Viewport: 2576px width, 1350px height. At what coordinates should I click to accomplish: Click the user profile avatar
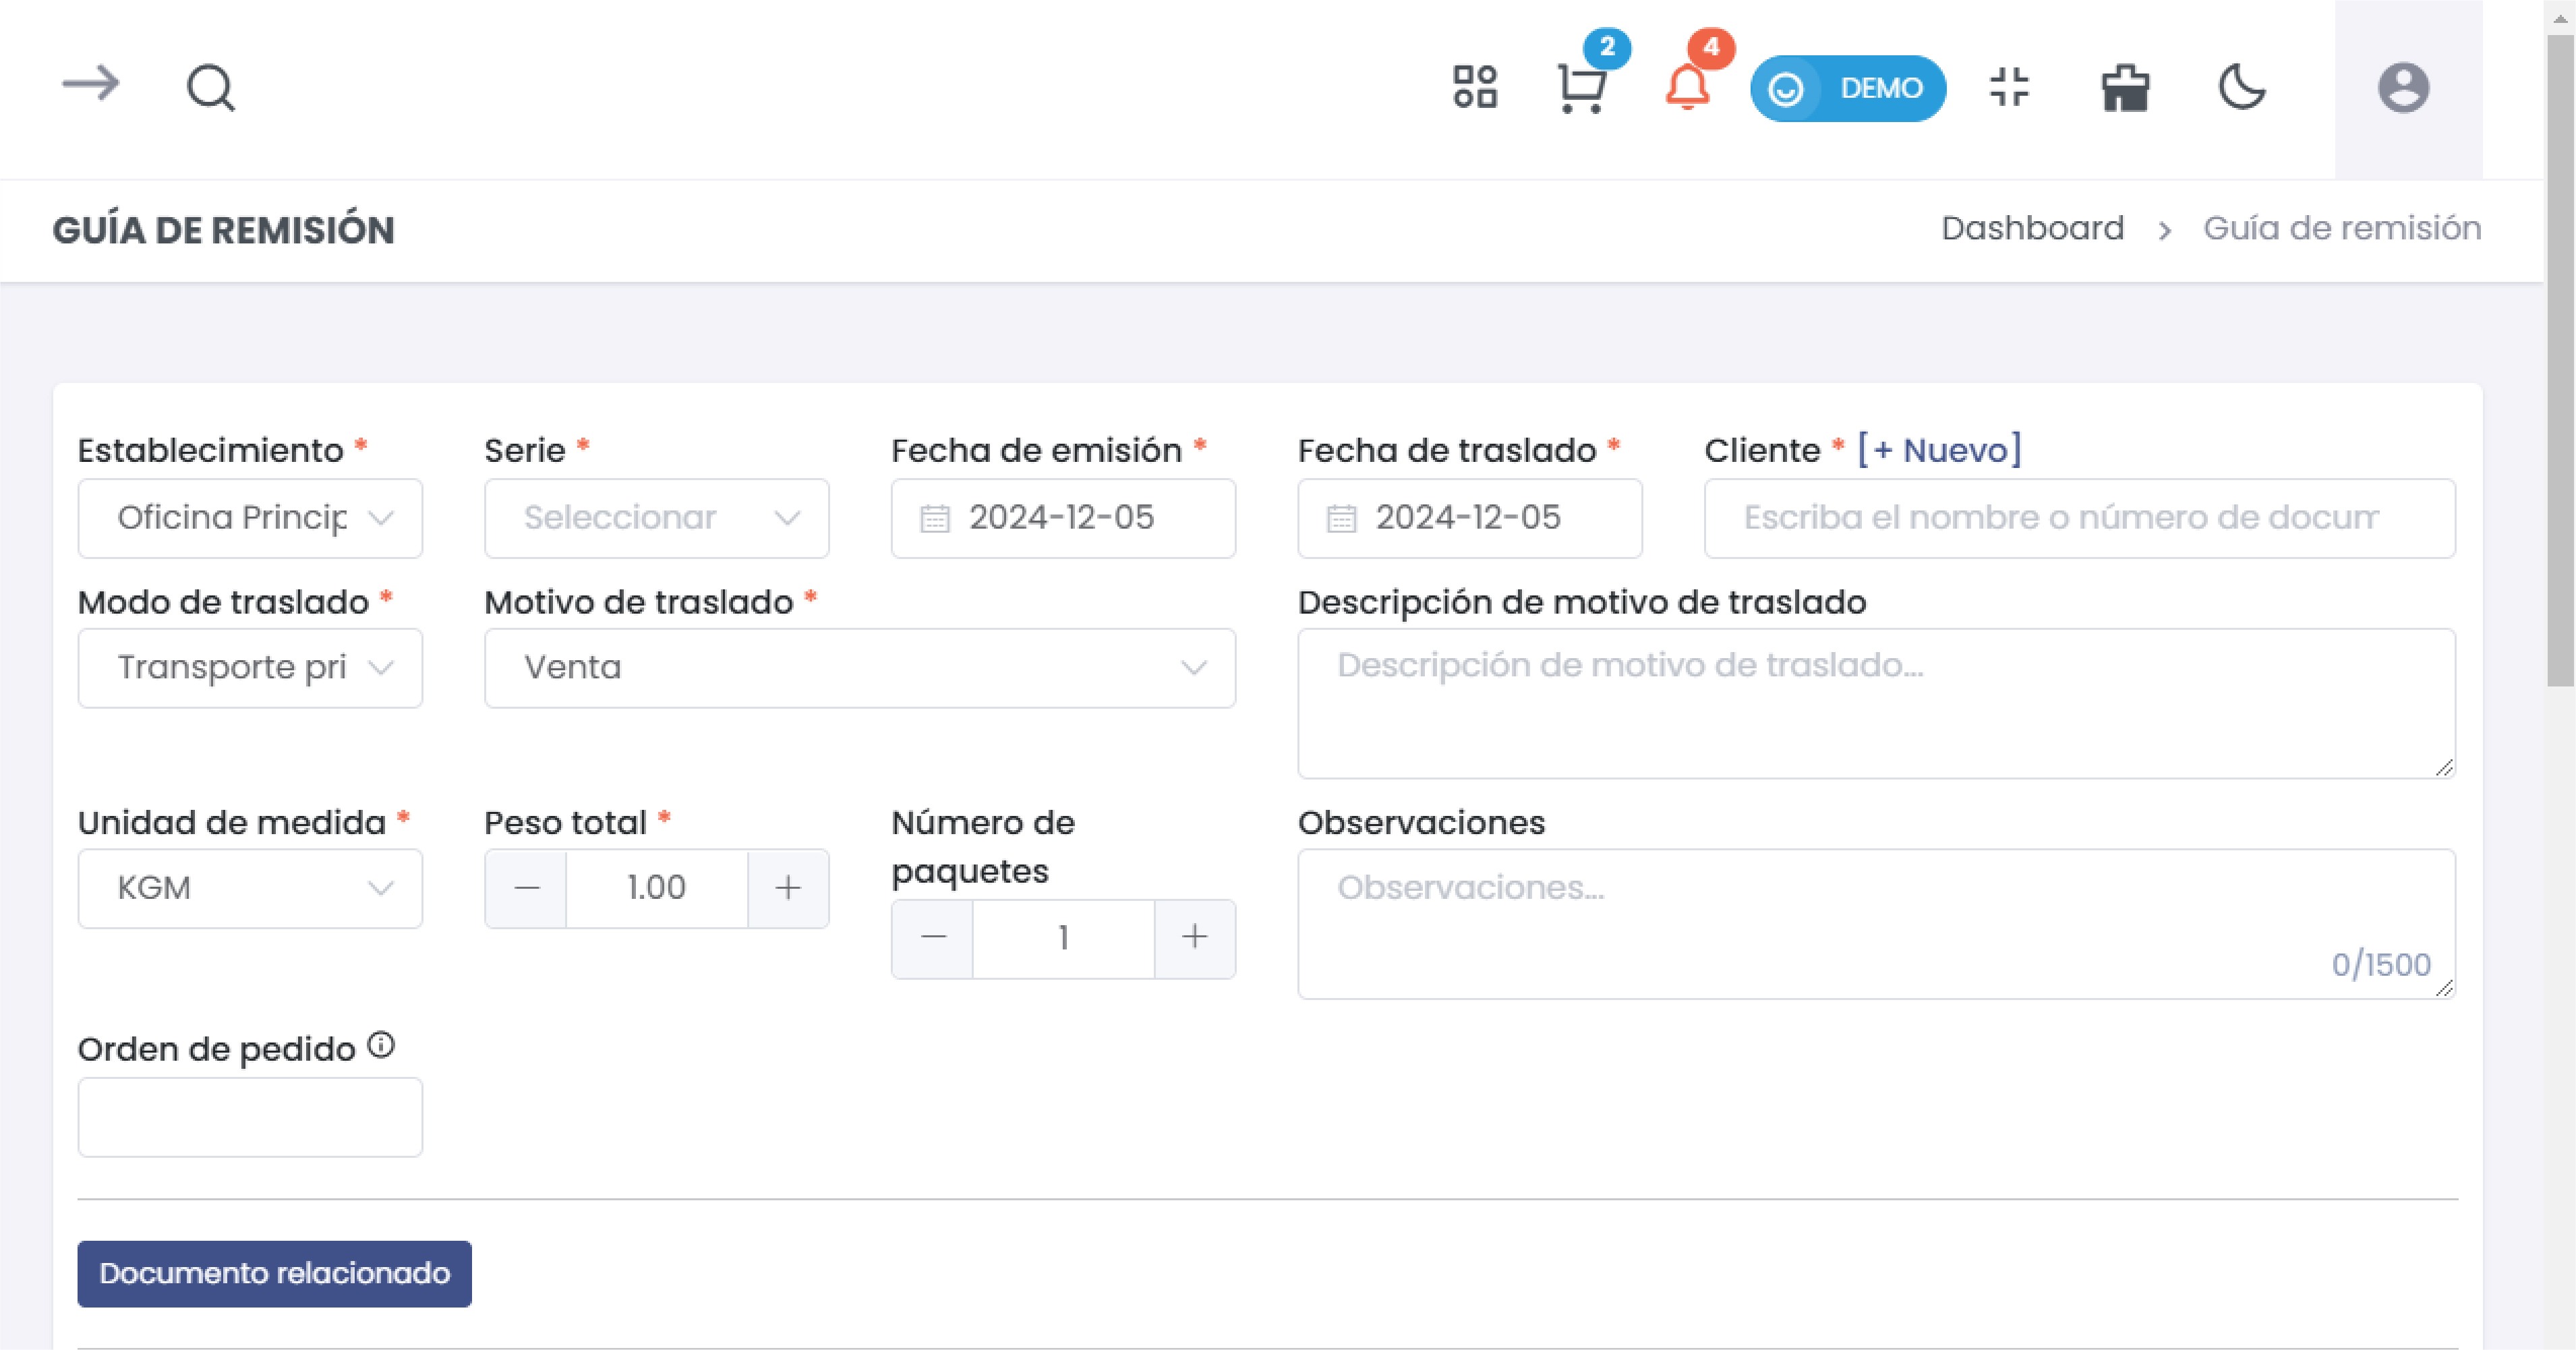[x=2403, y=88]
